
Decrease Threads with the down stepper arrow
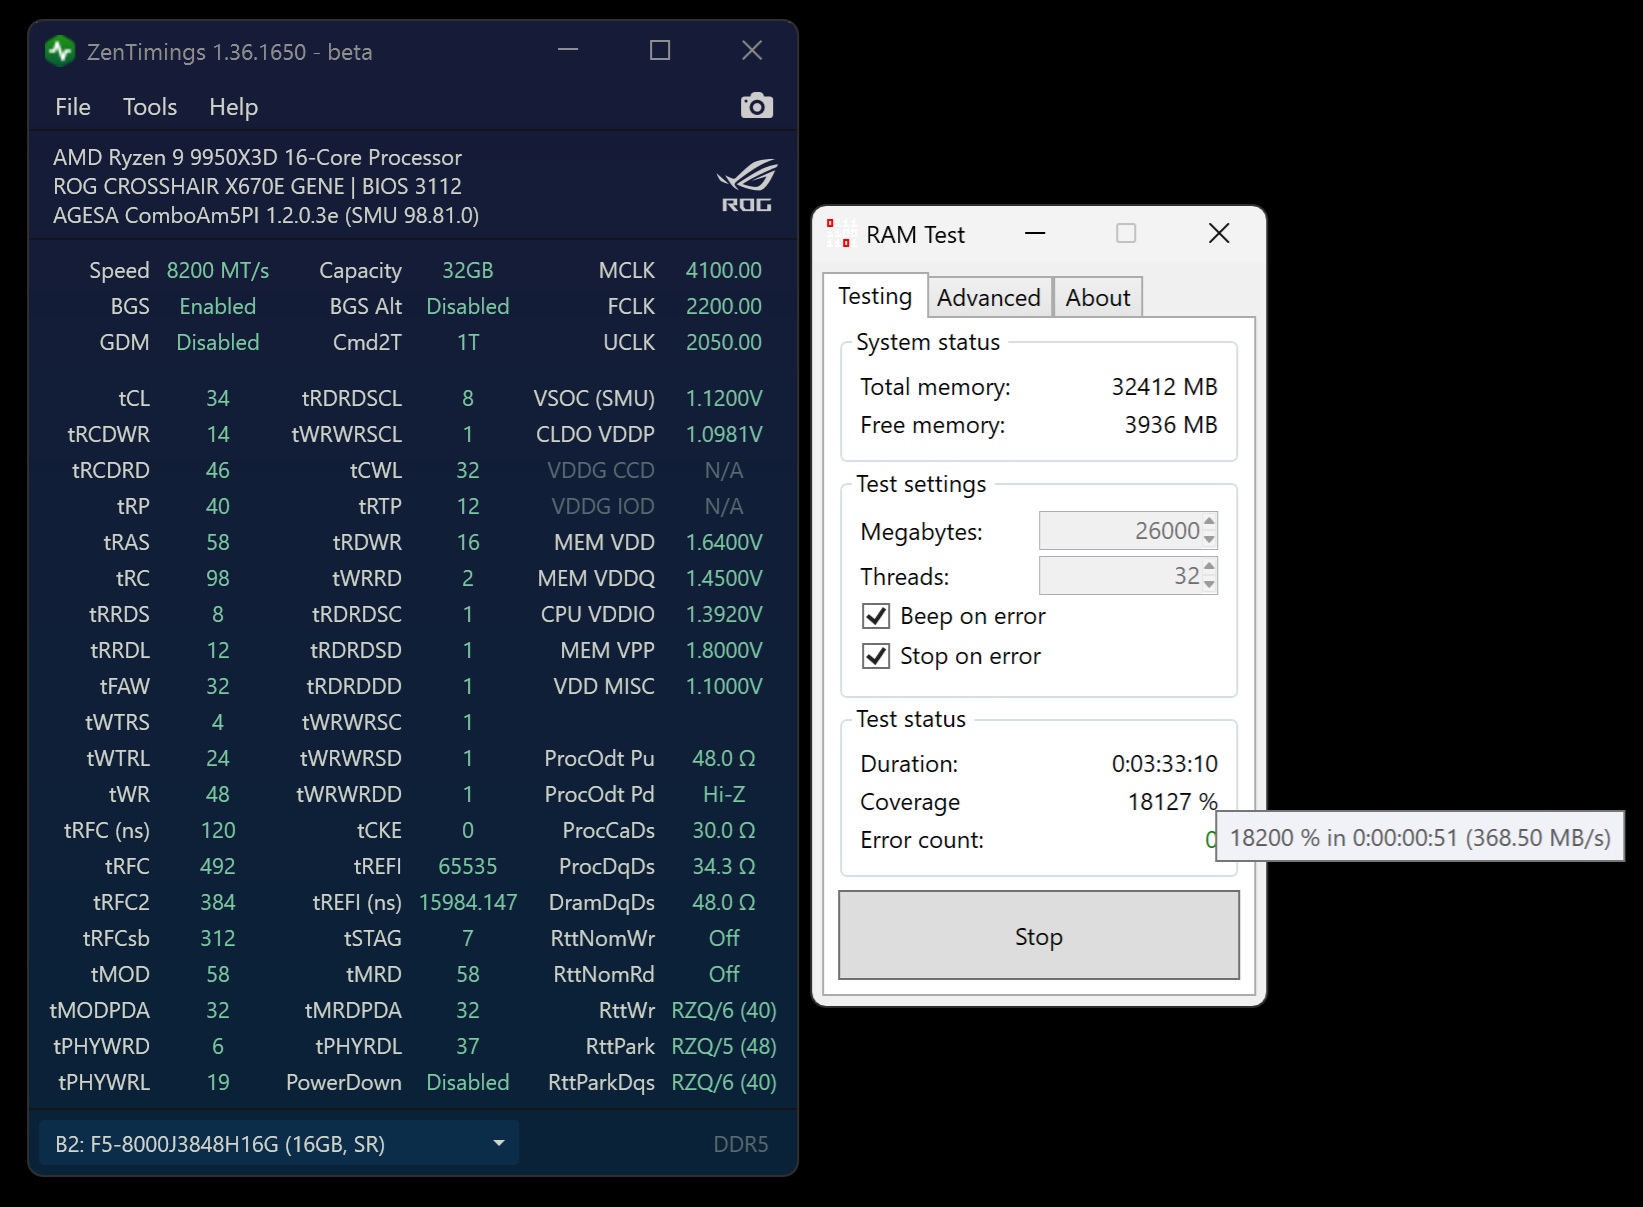coord(1210,585)
